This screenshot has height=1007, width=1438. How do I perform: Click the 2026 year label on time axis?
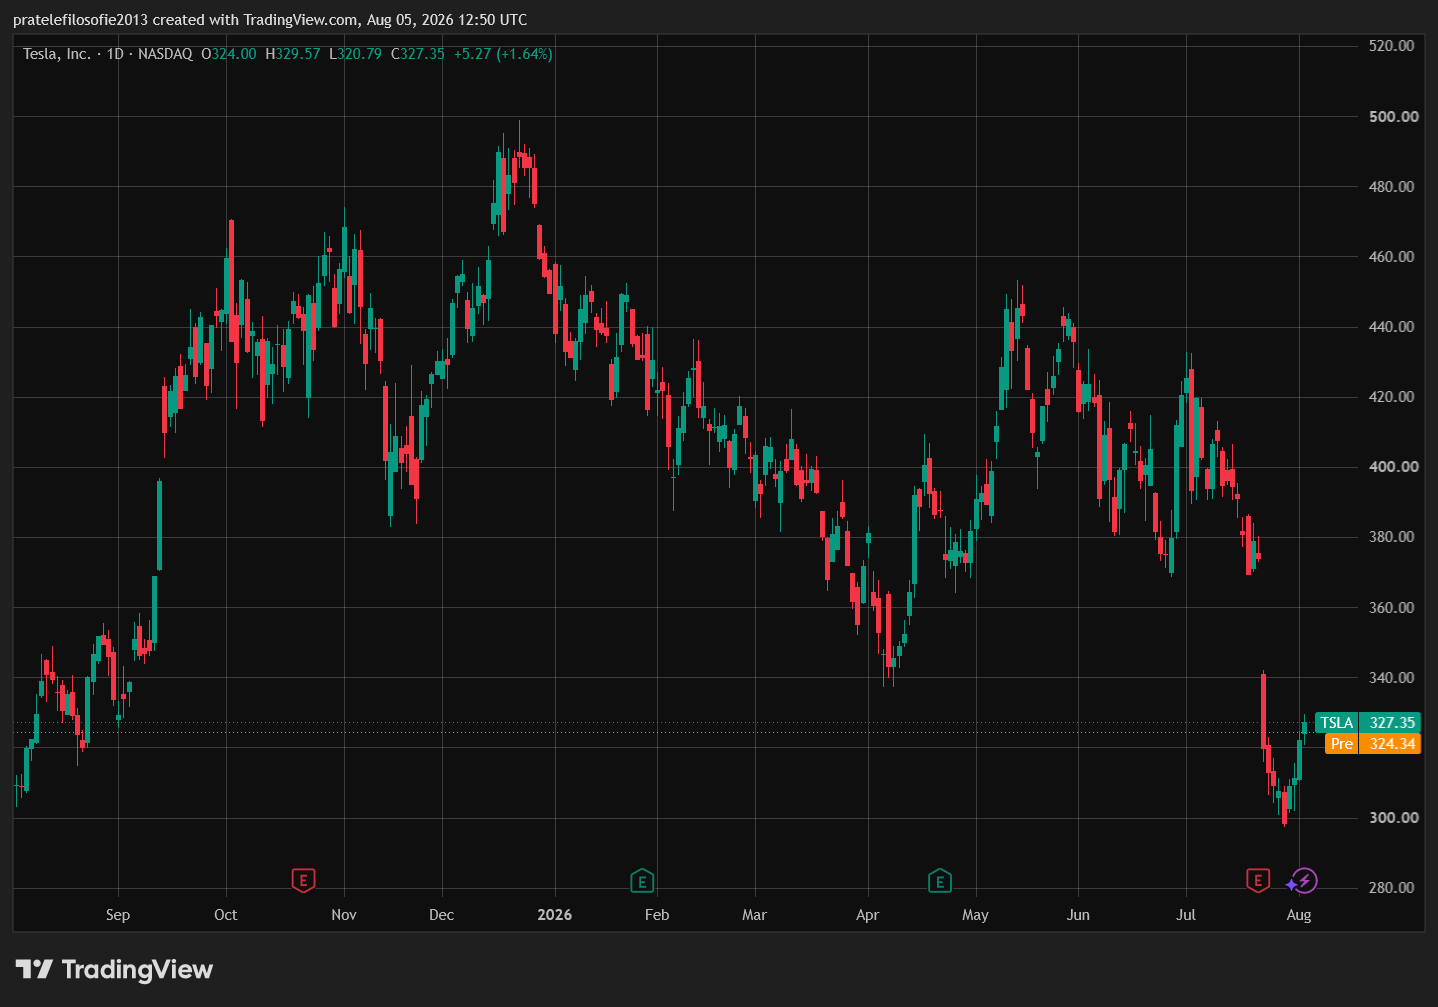coord(555,915)
